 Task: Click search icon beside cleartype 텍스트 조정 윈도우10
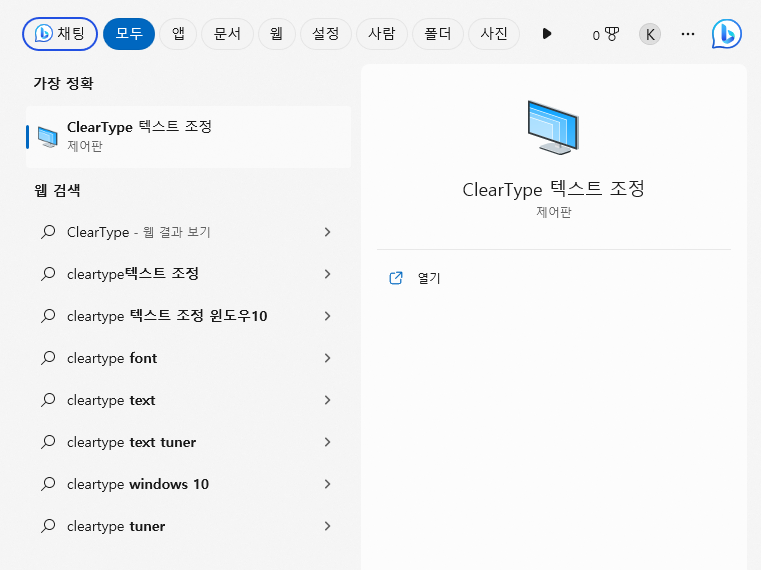tap(48, 316)
